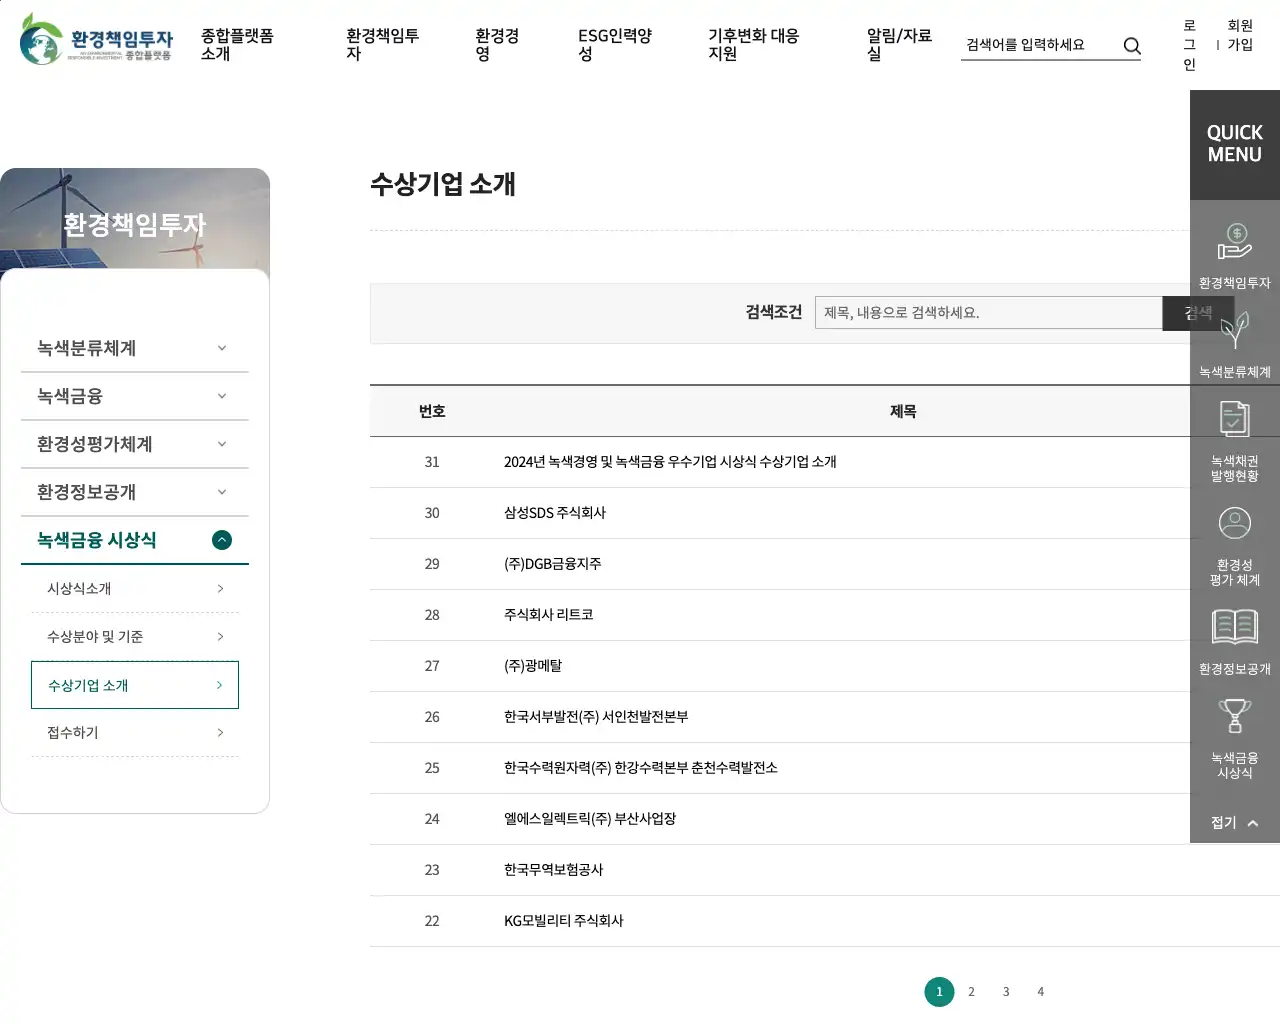Go to page 2 of the list
1280x1024 pixels.
point(971,992)
